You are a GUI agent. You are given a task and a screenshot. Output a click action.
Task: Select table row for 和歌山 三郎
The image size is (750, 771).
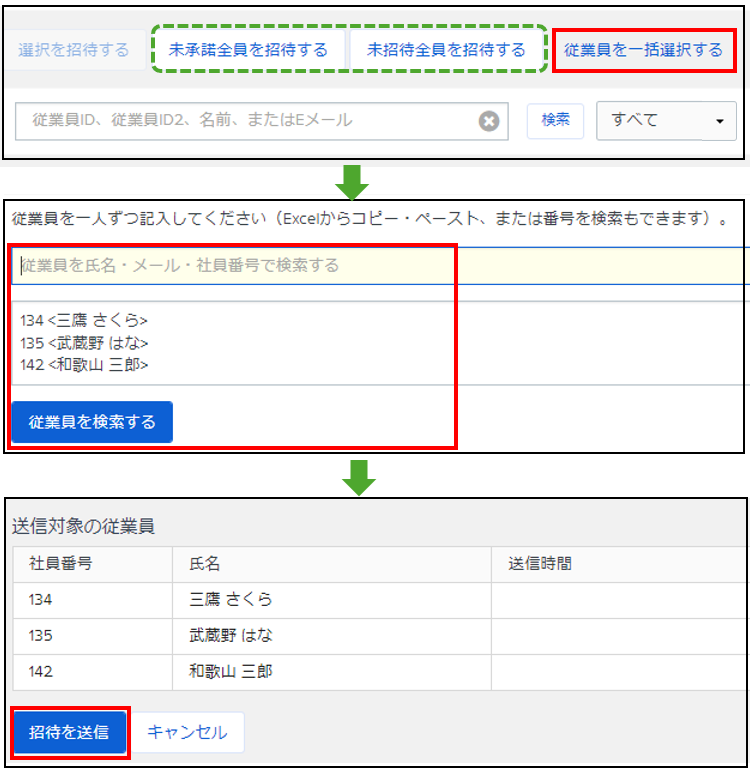tap(231, 672)
